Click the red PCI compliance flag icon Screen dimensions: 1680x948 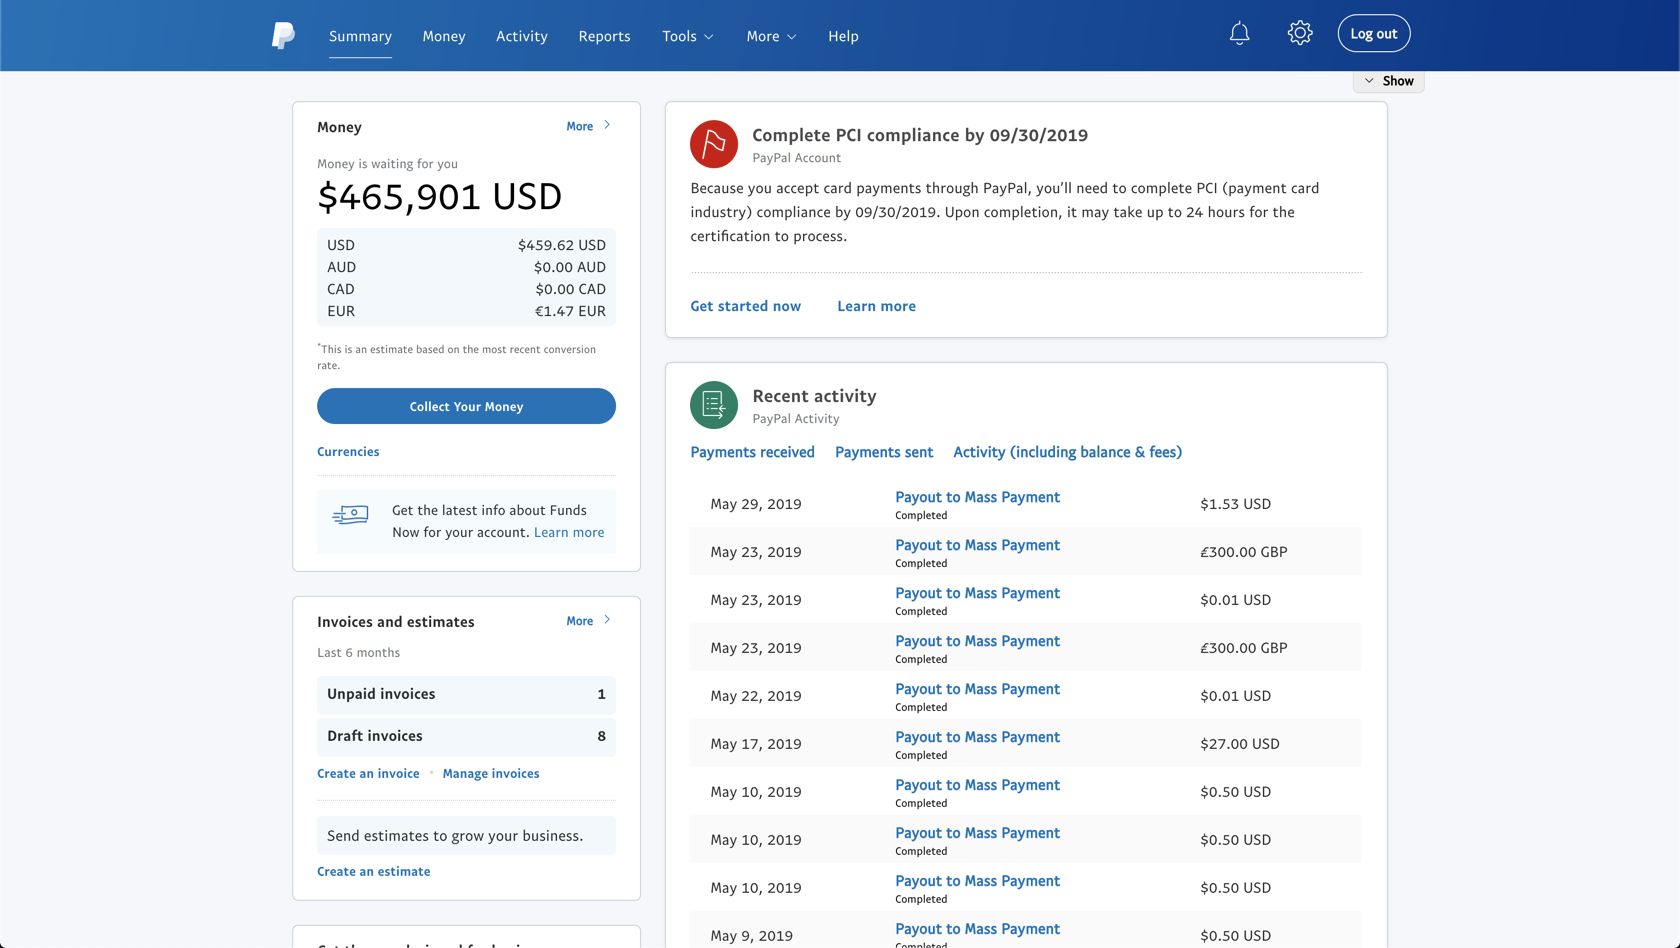[x=714, y=144]
